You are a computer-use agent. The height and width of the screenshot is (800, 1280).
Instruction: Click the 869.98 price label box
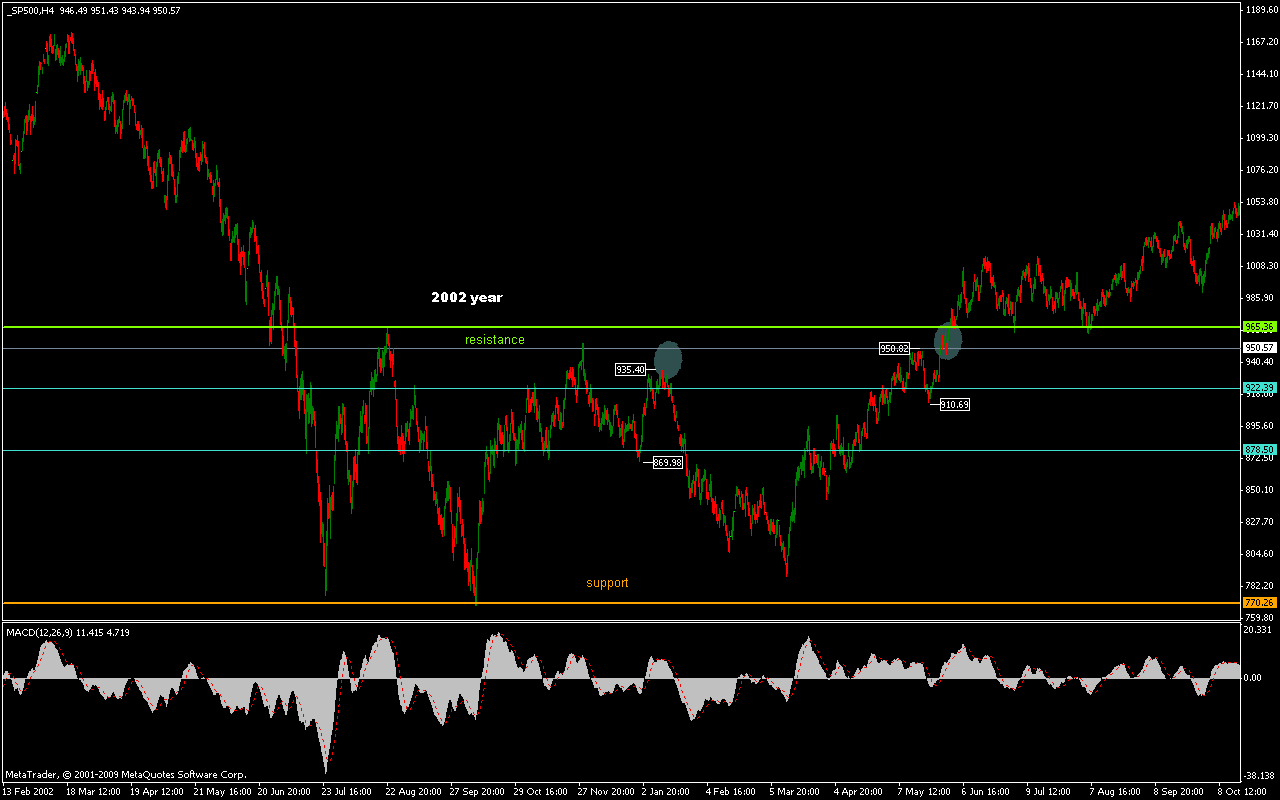click(x=667, y=462)
